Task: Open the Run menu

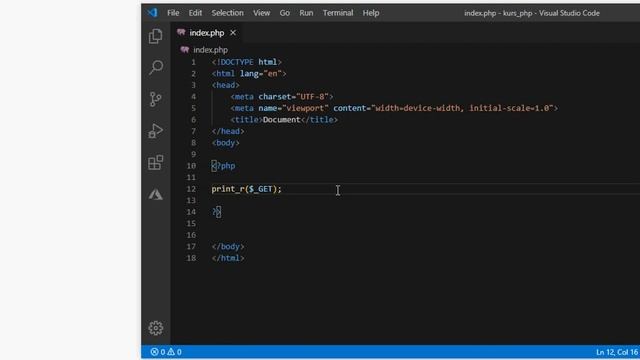Action: point(306,13)
